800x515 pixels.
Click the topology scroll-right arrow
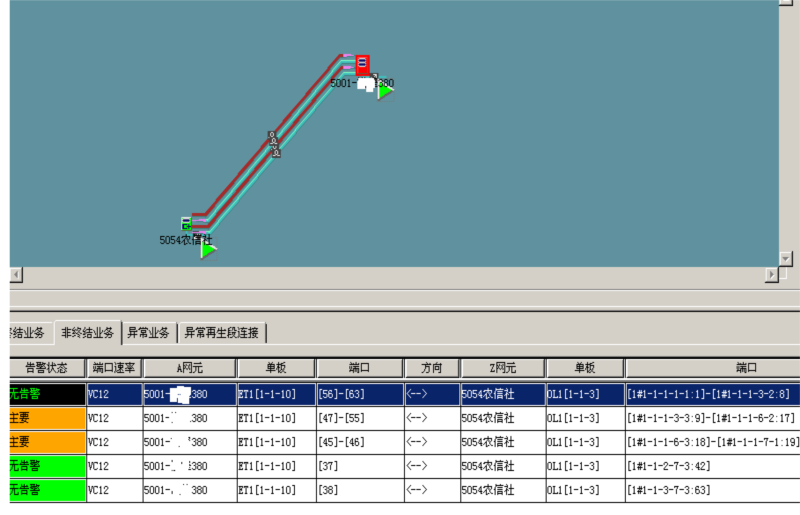(771, 274)
